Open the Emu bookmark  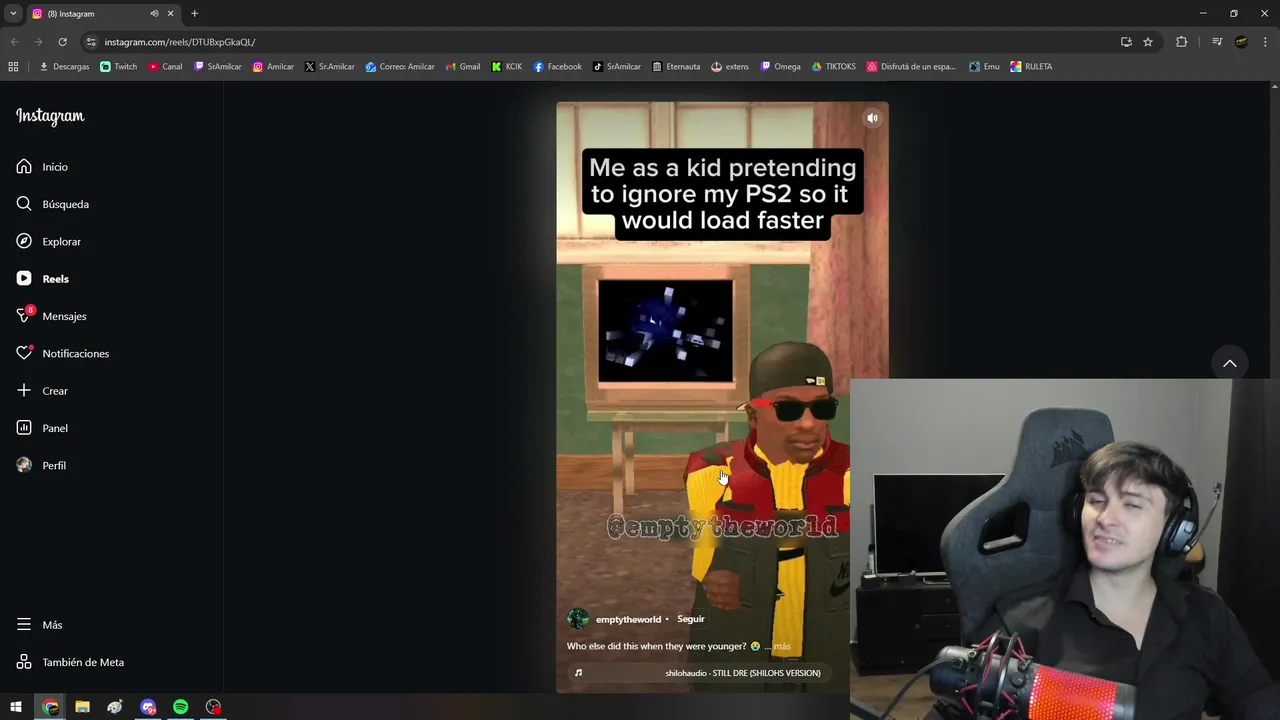point(984,67)
